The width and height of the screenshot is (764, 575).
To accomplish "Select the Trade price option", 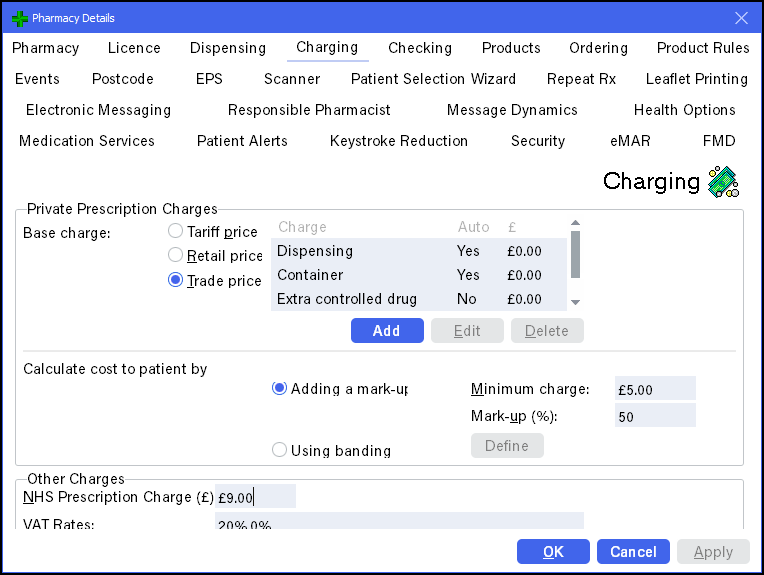I will coord(176,281).
